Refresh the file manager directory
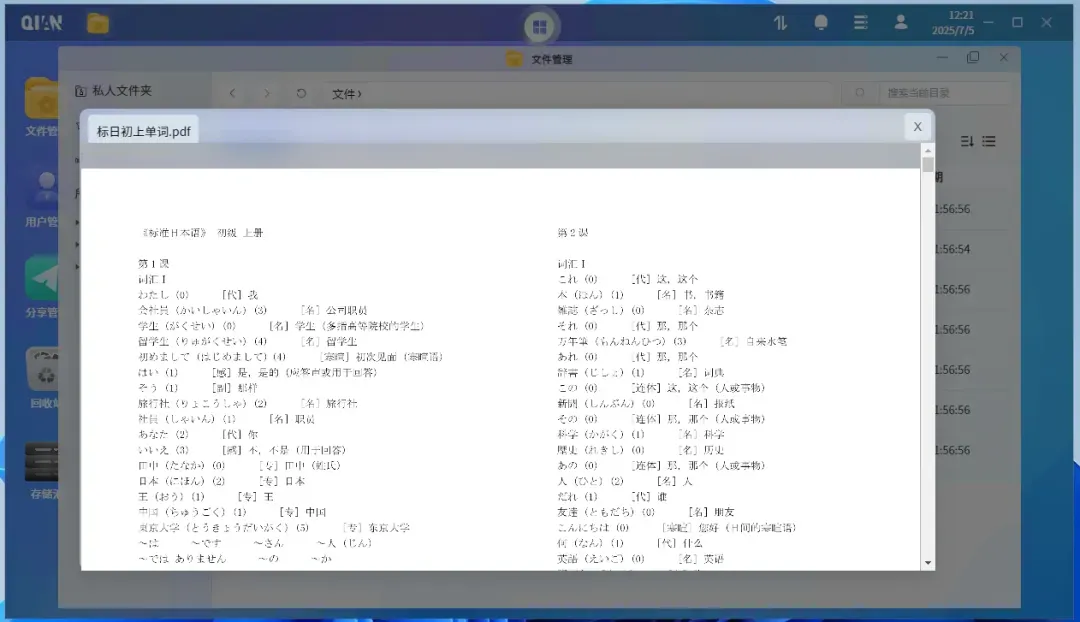 301,93
